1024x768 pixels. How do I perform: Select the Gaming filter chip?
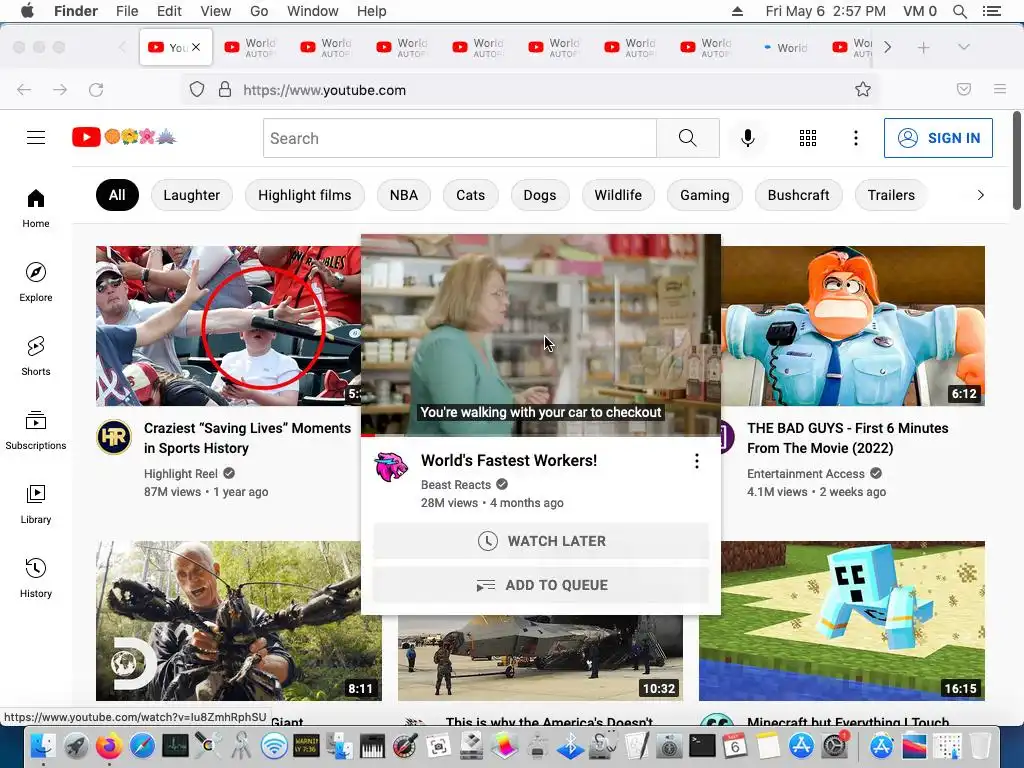tap(705, 195)
